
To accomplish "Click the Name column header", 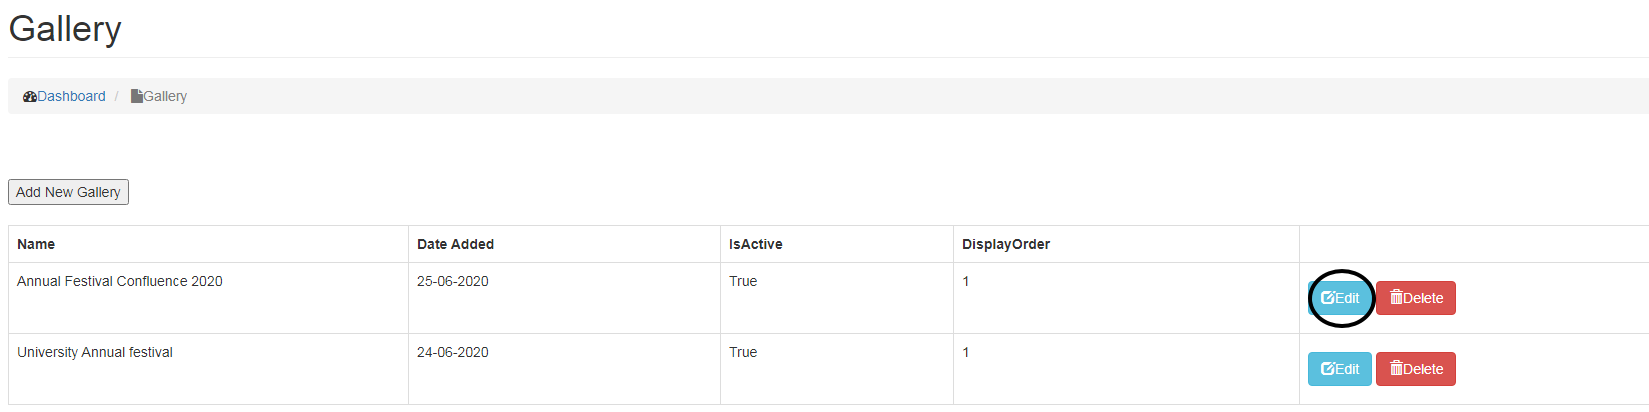I will pyautogui.click(x=36, y=244).
